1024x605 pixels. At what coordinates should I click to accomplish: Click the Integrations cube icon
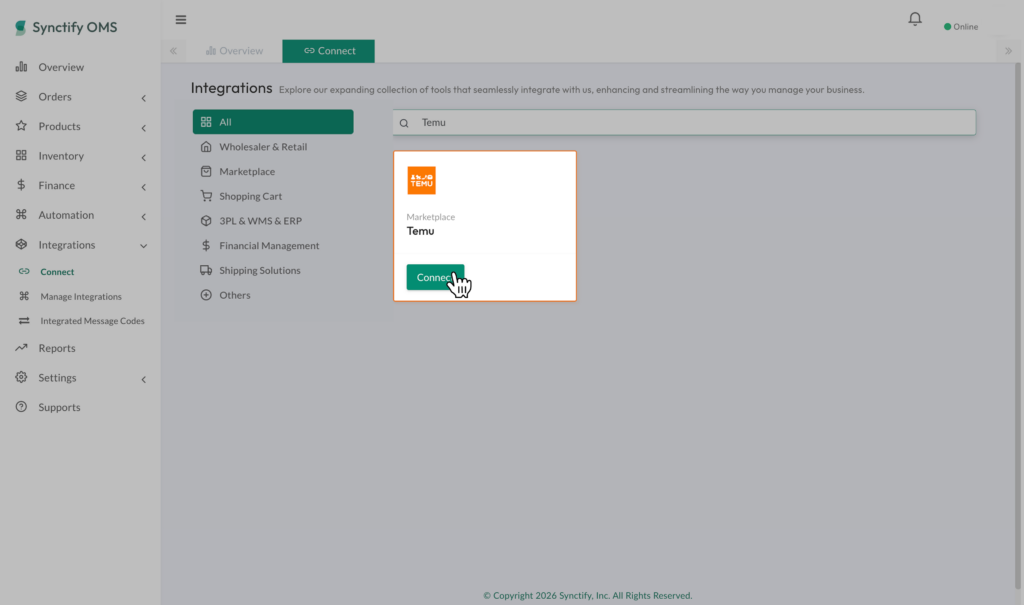22,244
